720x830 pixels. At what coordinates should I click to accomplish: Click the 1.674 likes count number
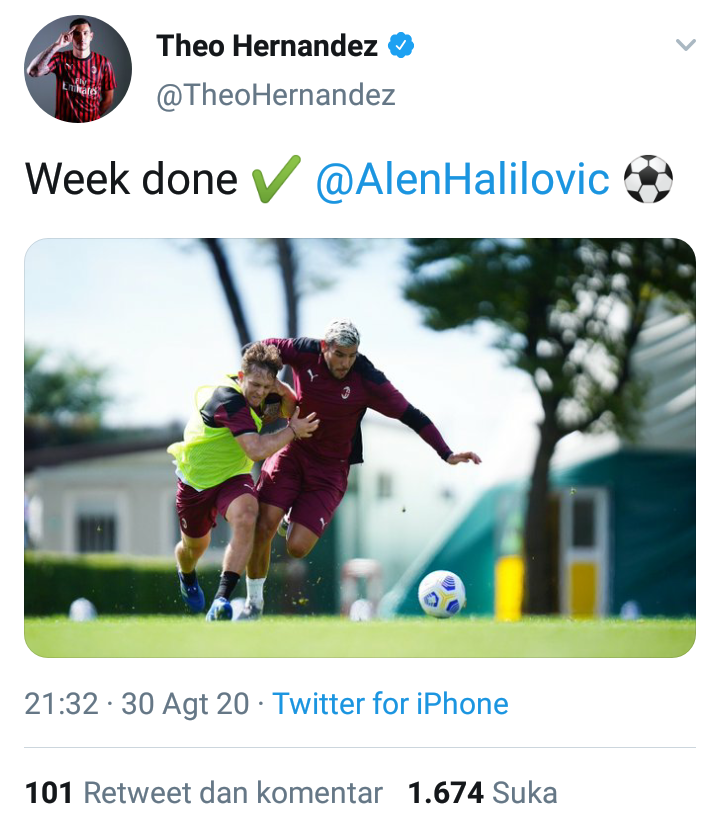(445, 793)
